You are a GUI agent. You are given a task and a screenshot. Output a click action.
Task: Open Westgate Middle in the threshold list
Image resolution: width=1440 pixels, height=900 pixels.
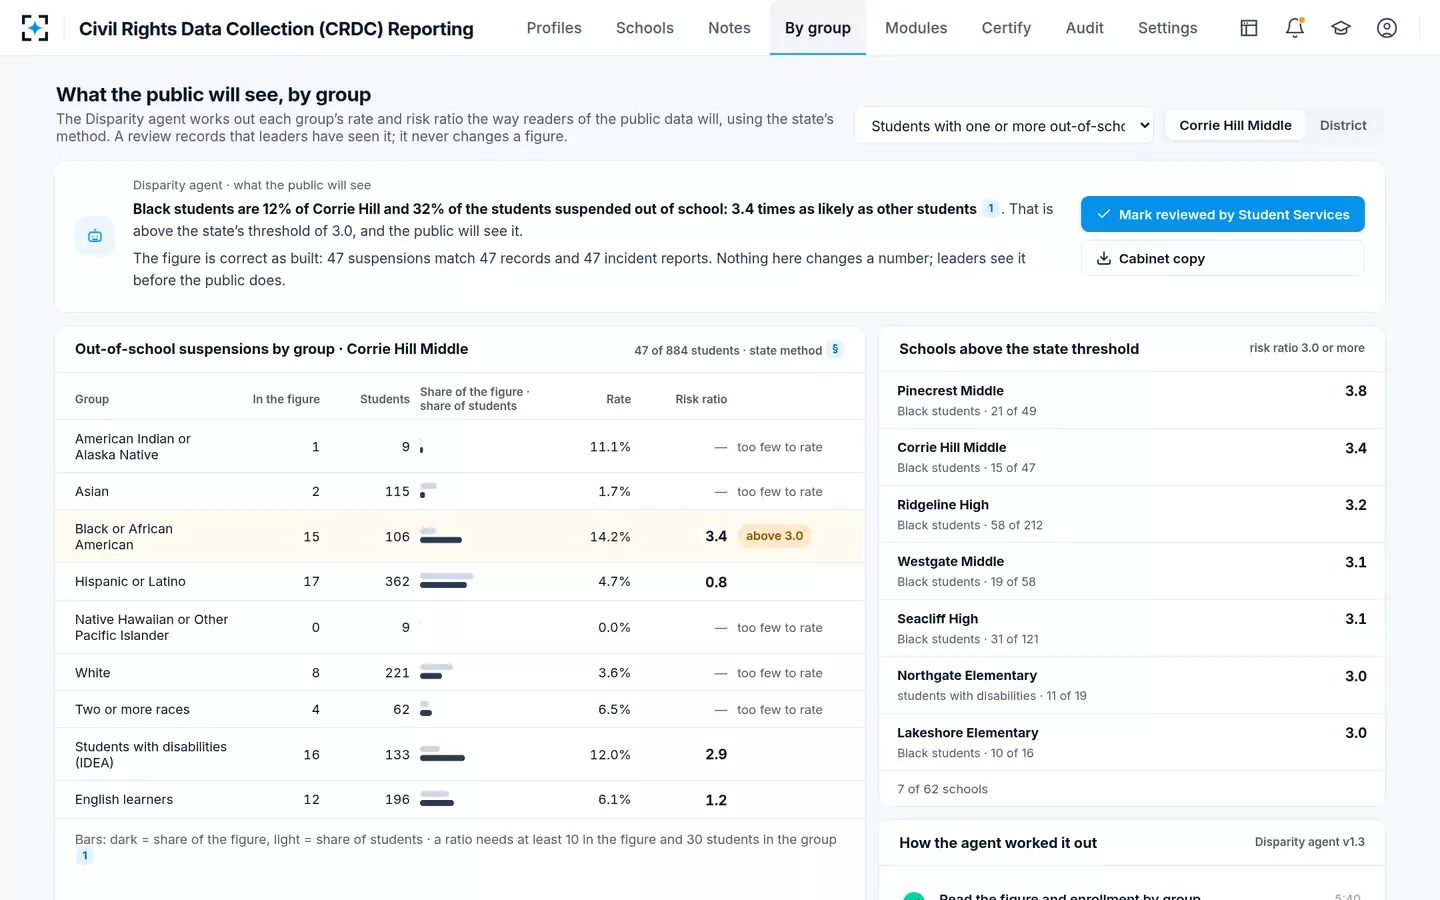pyautogui.click(x=1132, y=571)
